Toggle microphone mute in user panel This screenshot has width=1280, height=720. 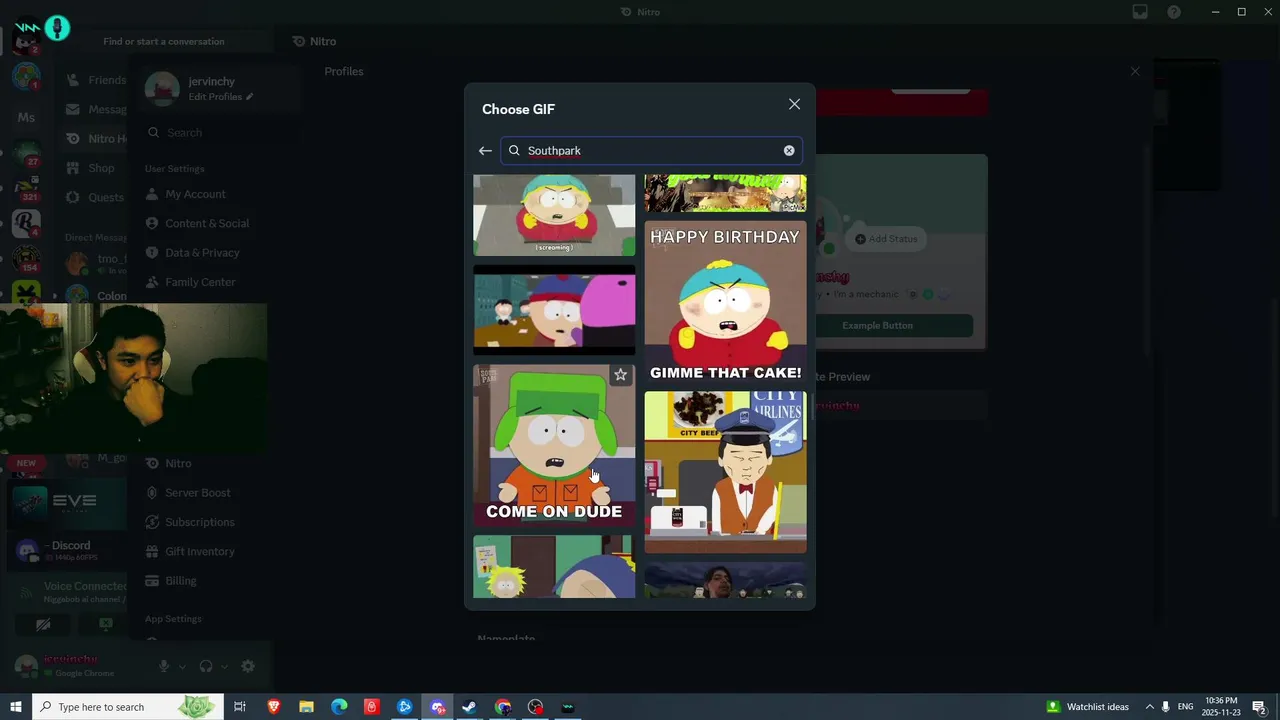click(164, 666)
